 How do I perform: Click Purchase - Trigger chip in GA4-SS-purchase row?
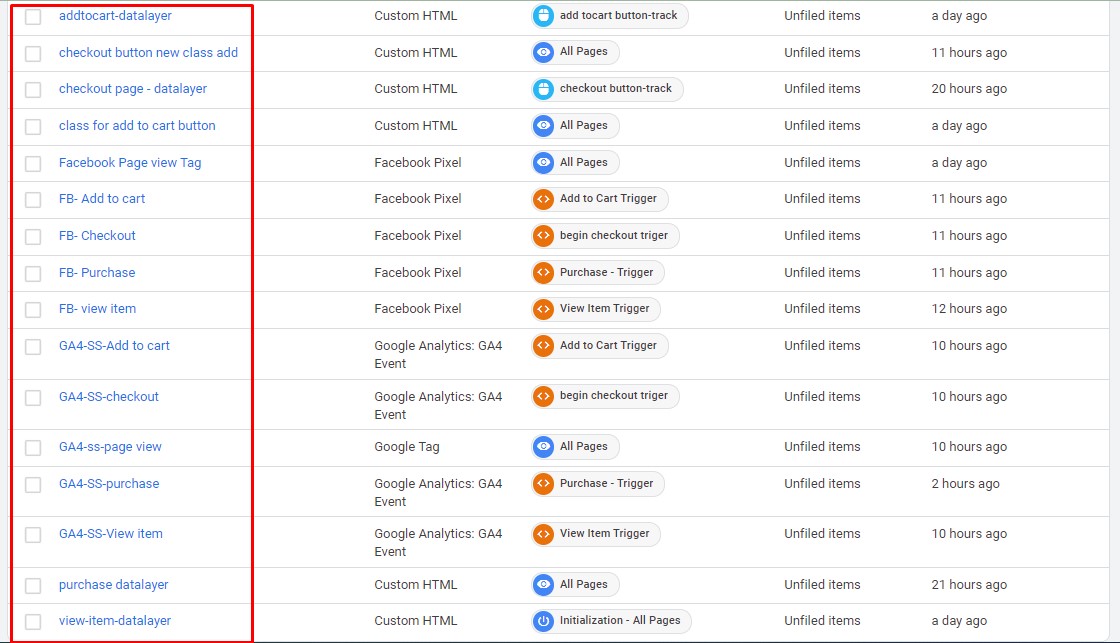606,484
